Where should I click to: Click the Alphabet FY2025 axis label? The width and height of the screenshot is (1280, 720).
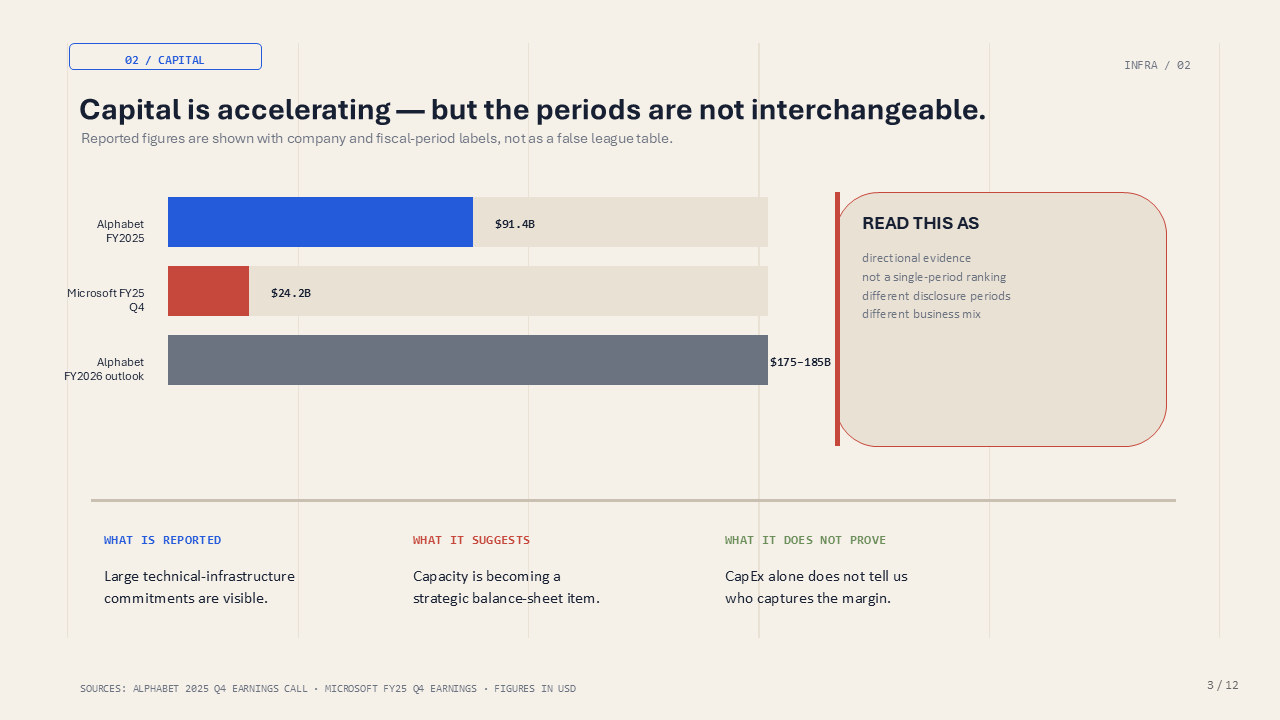pyautogui.click(x=120, y=231)
